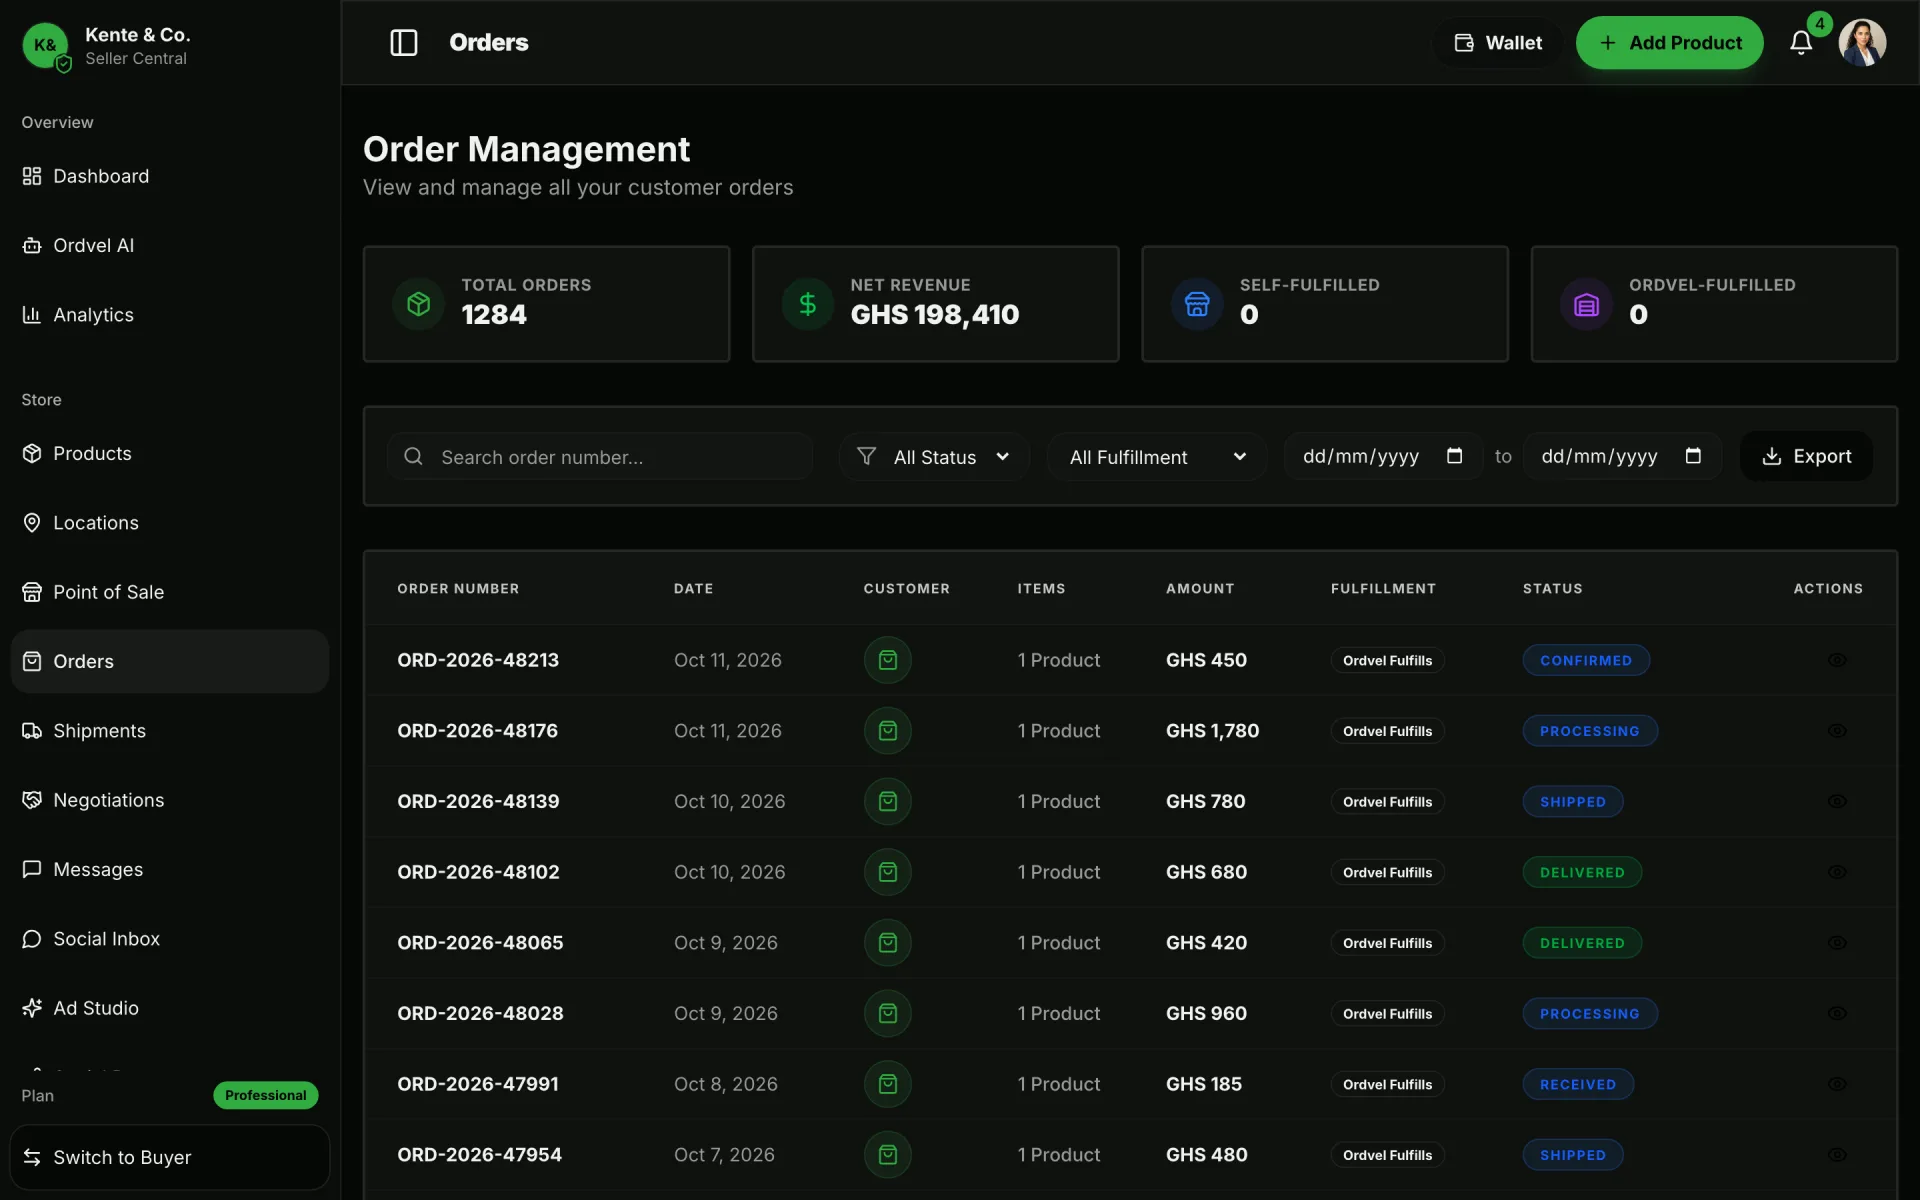The image size is (1920, 1200).
Task: View order ORD-2026-48065 via eye icon
Action: [x=1837, y=943]
